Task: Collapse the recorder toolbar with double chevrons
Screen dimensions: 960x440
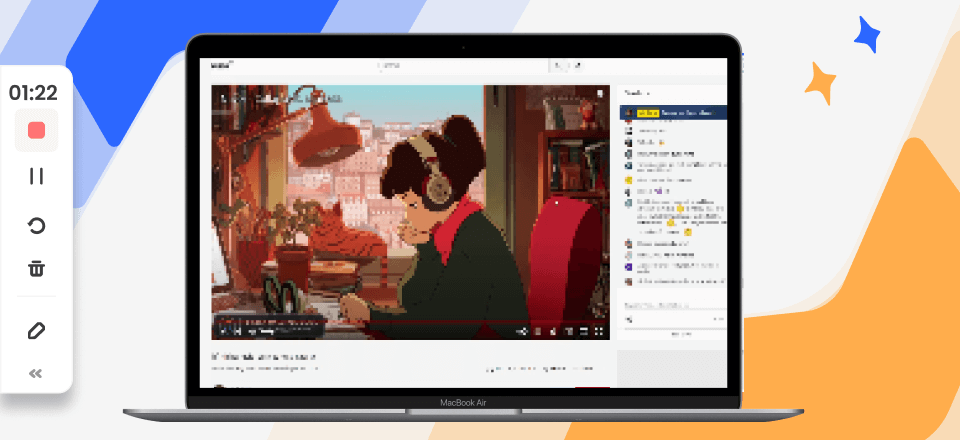Action: (36, 373)
